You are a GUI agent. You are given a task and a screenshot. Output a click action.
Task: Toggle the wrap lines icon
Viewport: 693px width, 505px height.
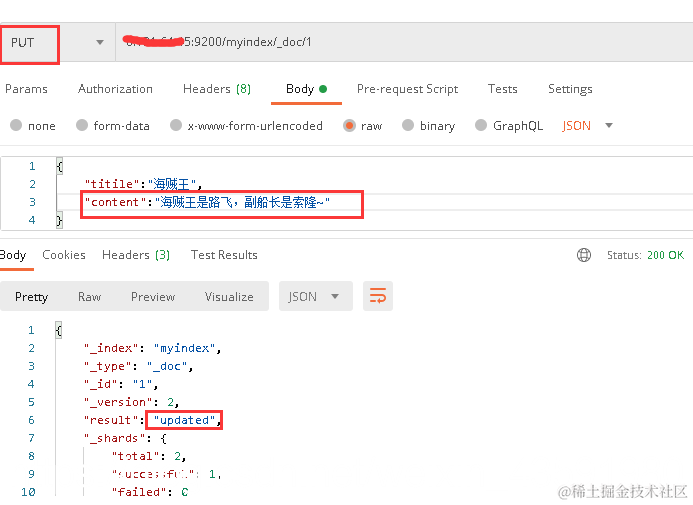pyautogui.click(x=378, y=296)
